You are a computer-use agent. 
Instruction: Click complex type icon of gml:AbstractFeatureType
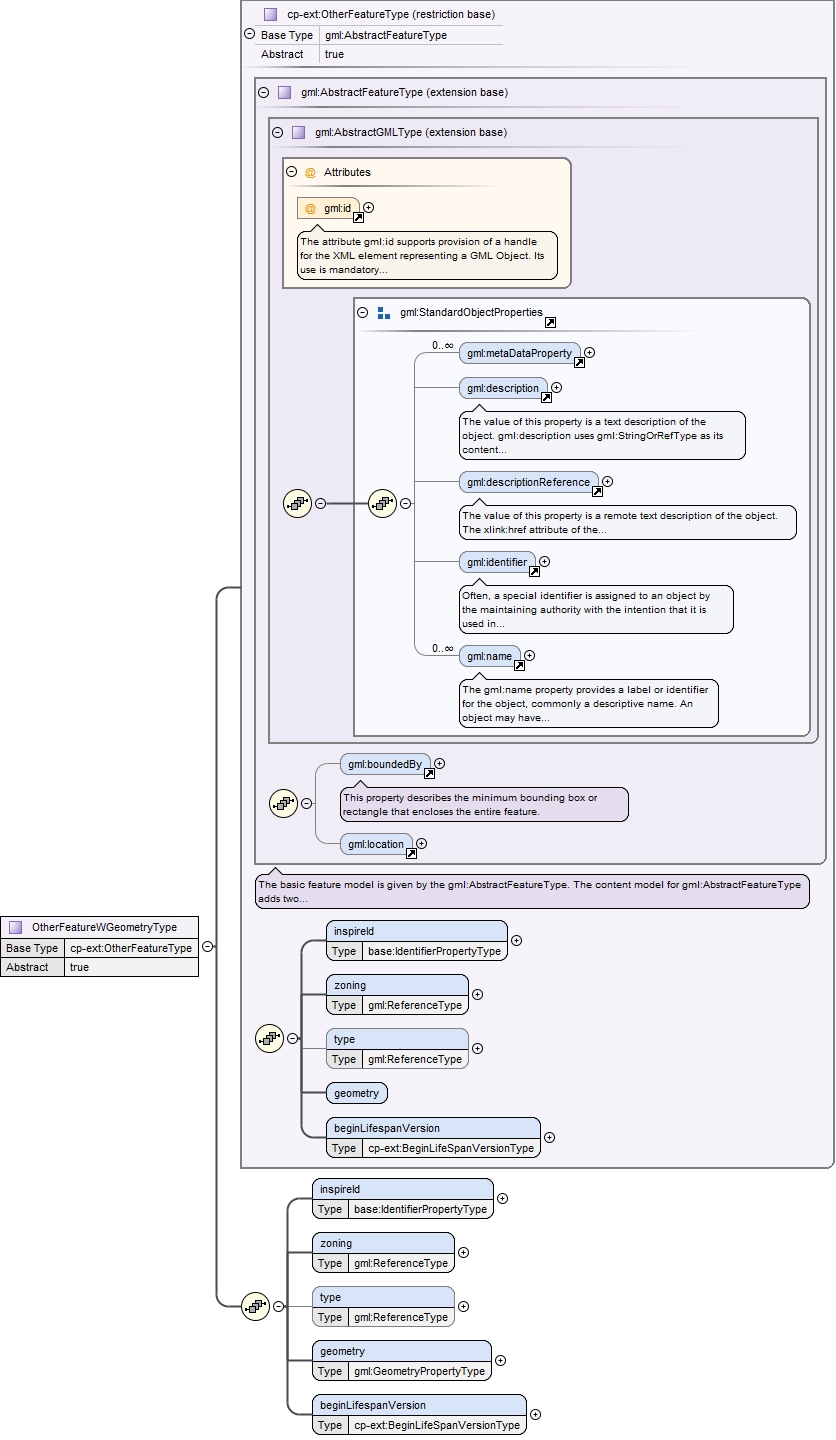click(285, 92)
